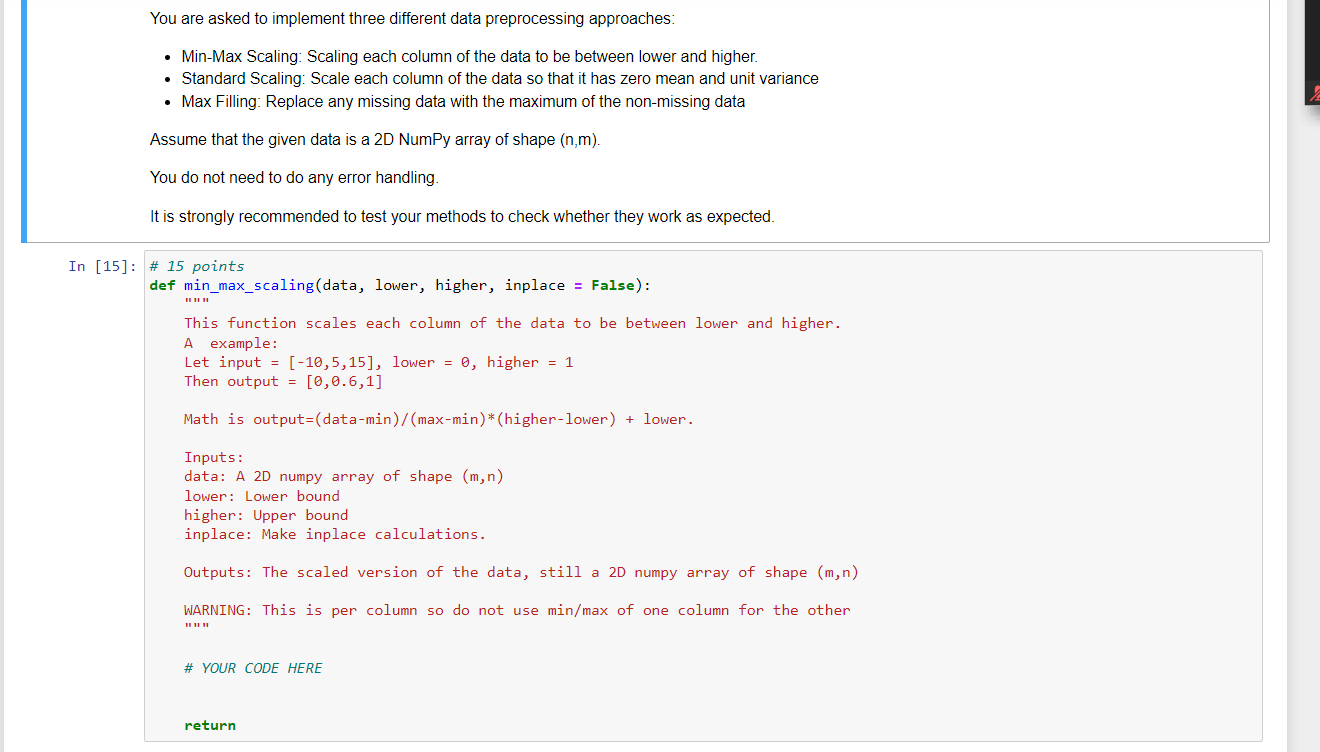Click the blue selection bar beside the markdown cell
This screenshot has height=752, width=1320.
click(23, 120)
